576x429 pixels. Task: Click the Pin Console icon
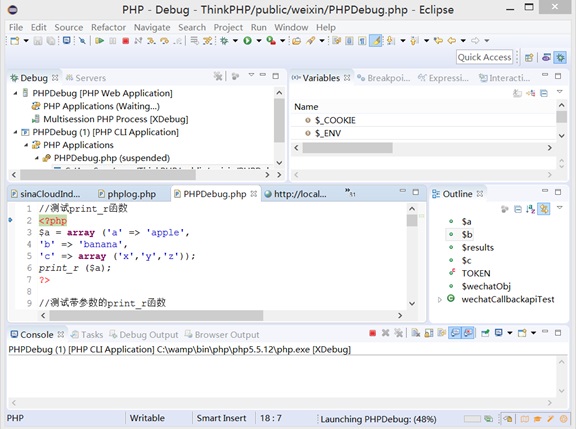point(485,333)
